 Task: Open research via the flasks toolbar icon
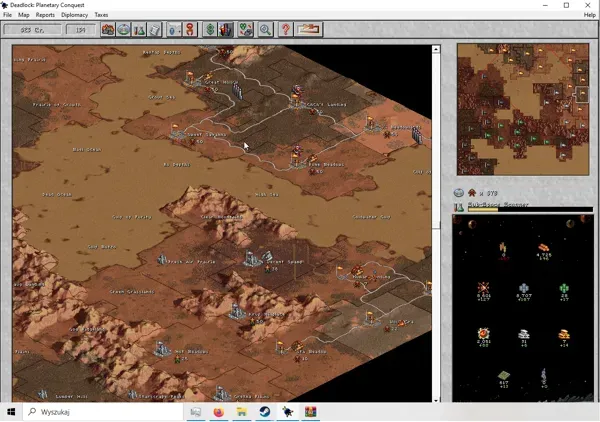(139, 29)
